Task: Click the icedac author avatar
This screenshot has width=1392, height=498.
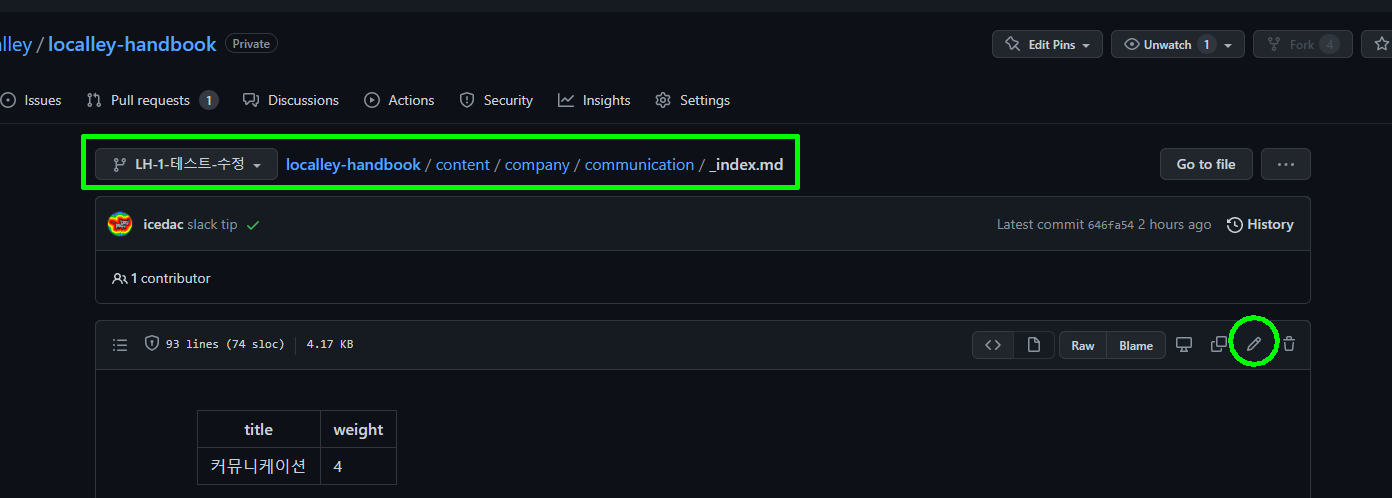Action: pos(120,224)
